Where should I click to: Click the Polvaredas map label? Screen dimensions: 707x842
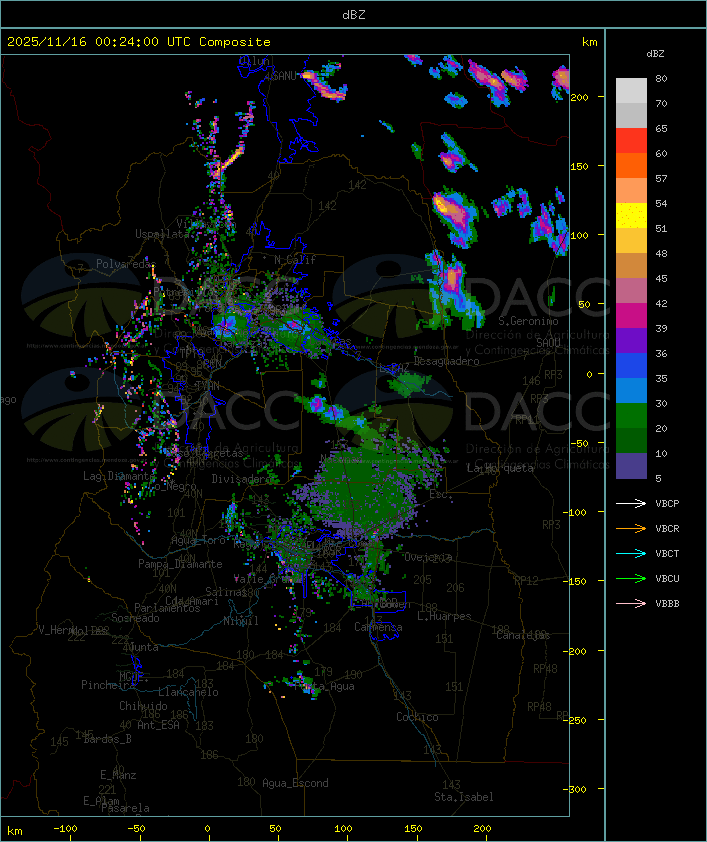coord(126,264)
